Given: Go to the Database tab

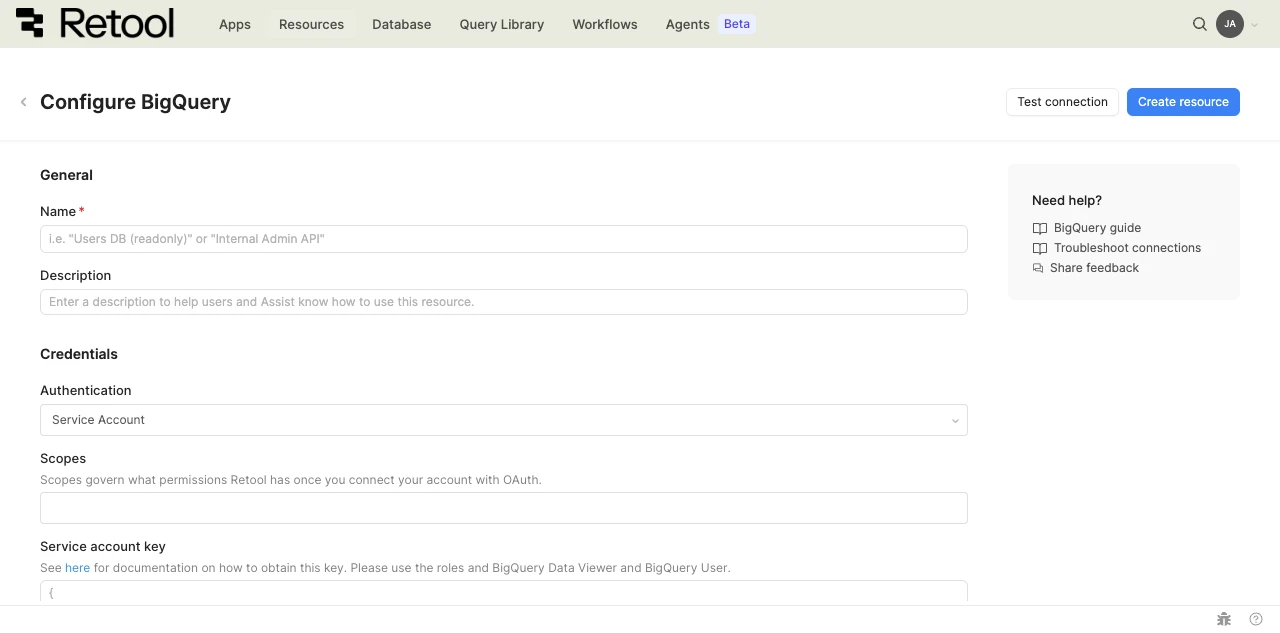Looking at the screenshot, I should click(x=401, y=24).
